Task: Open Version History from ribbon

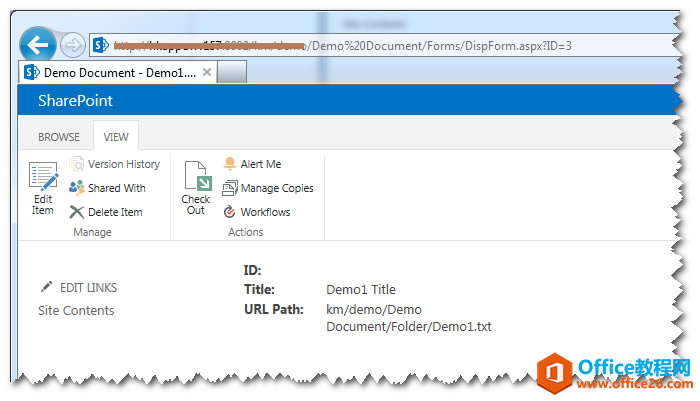Action: (x=76, y=164)
